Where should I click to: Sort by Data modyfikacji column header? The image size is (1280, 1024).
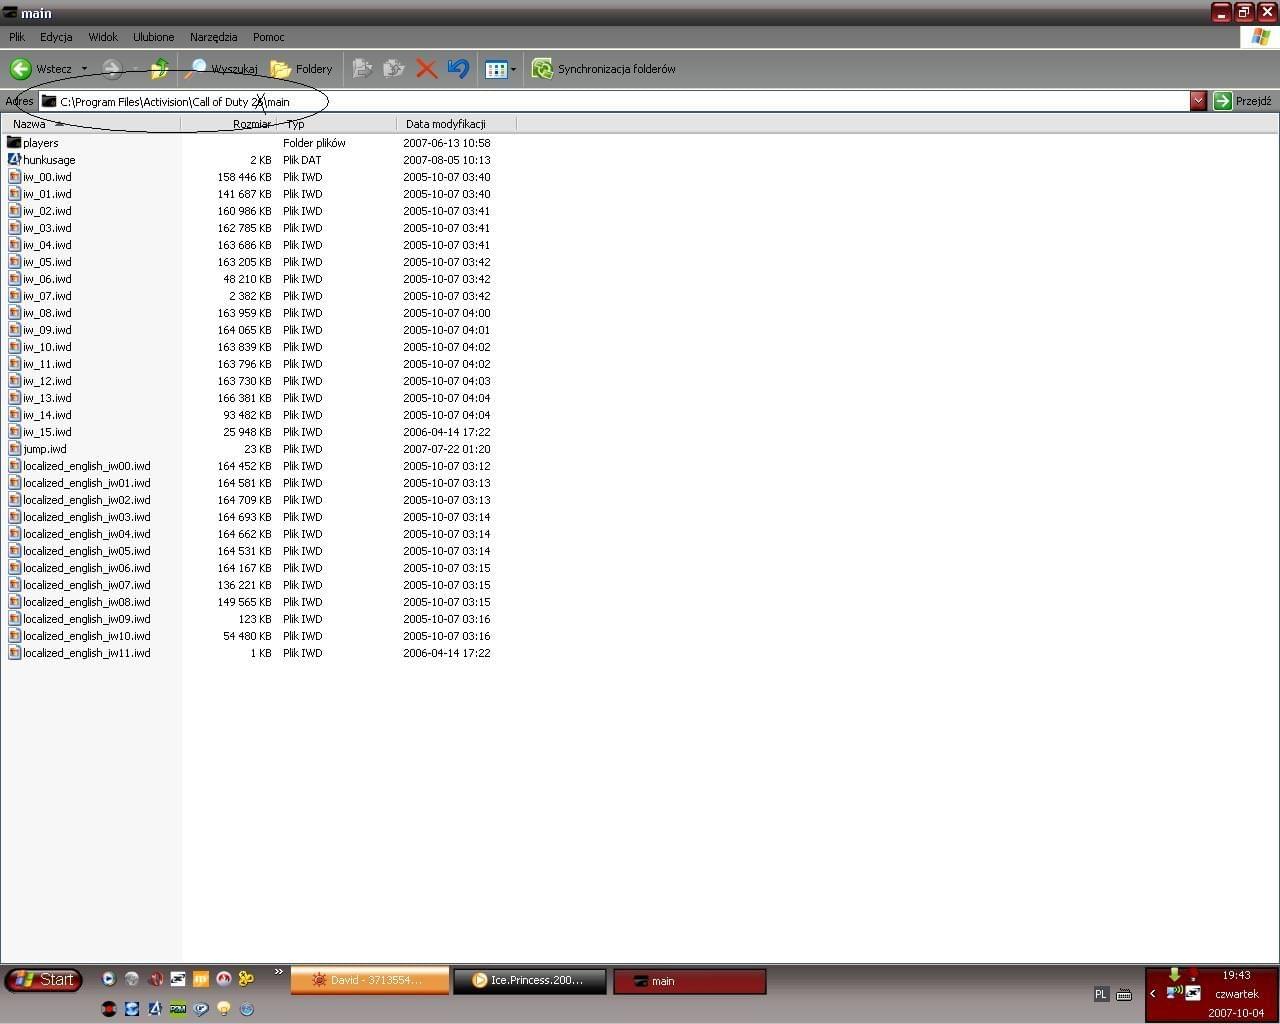coord(456,124)
